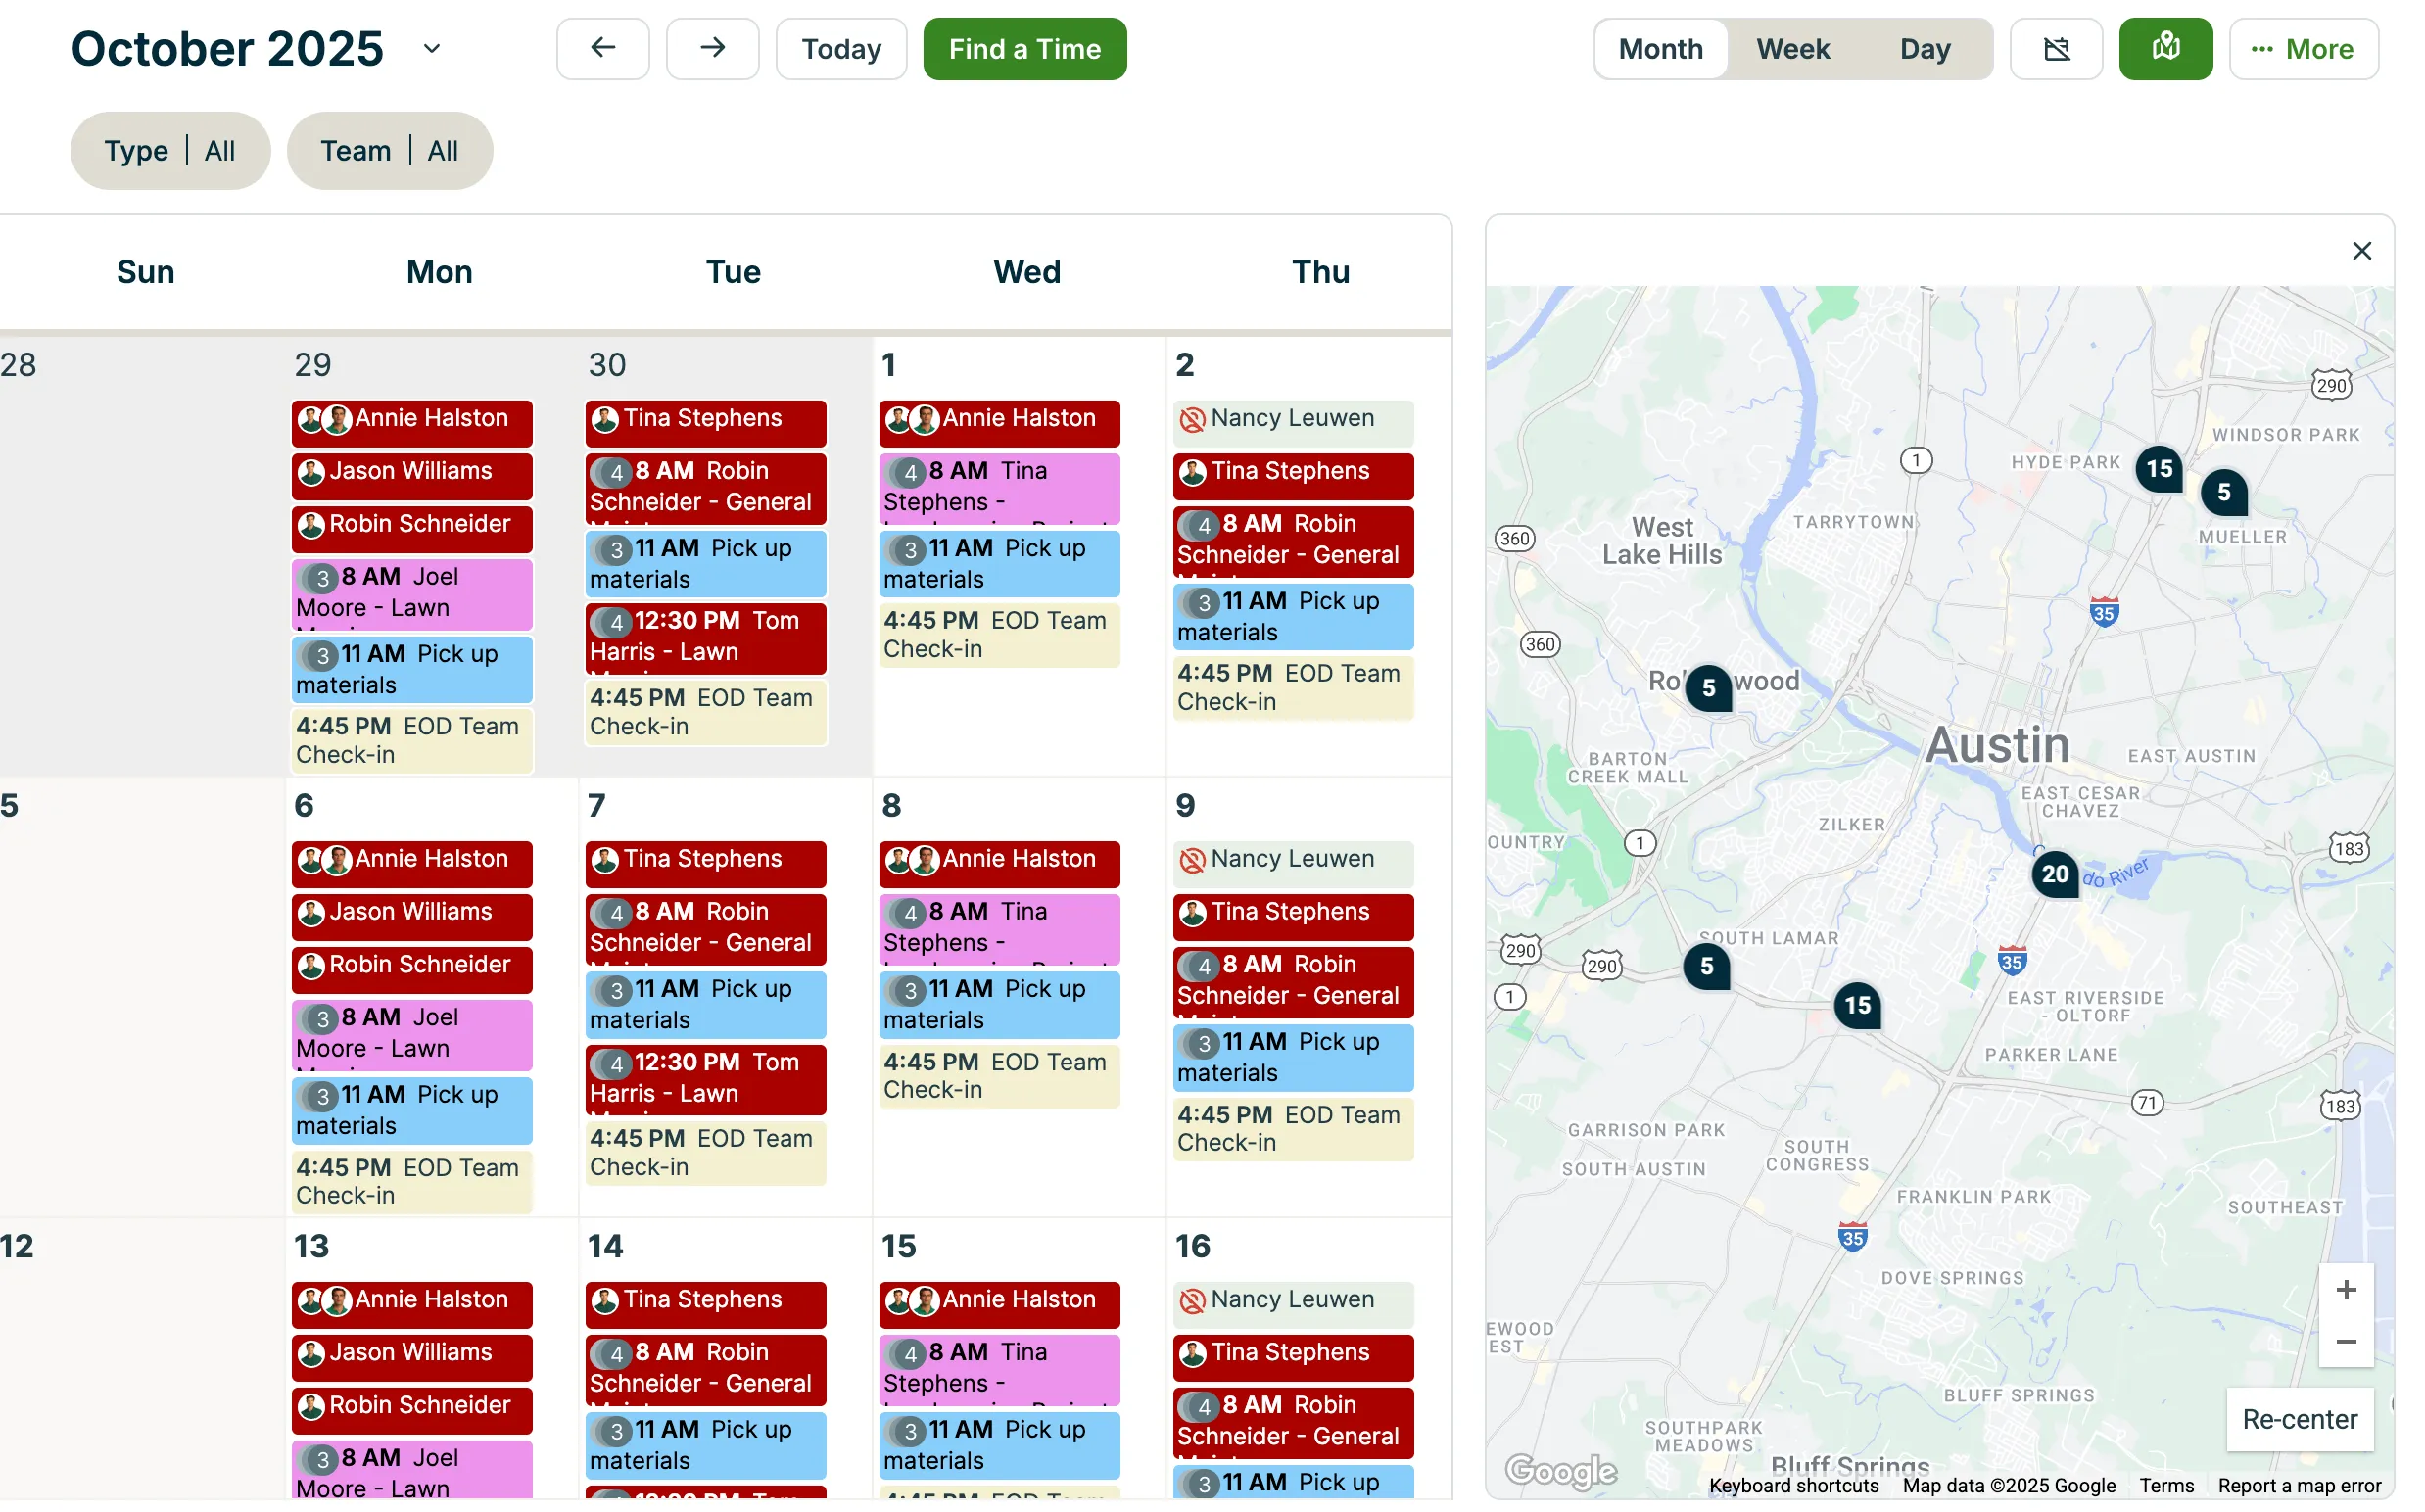Open 8 AM Robin Schneider General on October 2
This screenshot has height=1512, width=2425.
click(x=1293, y=542)
